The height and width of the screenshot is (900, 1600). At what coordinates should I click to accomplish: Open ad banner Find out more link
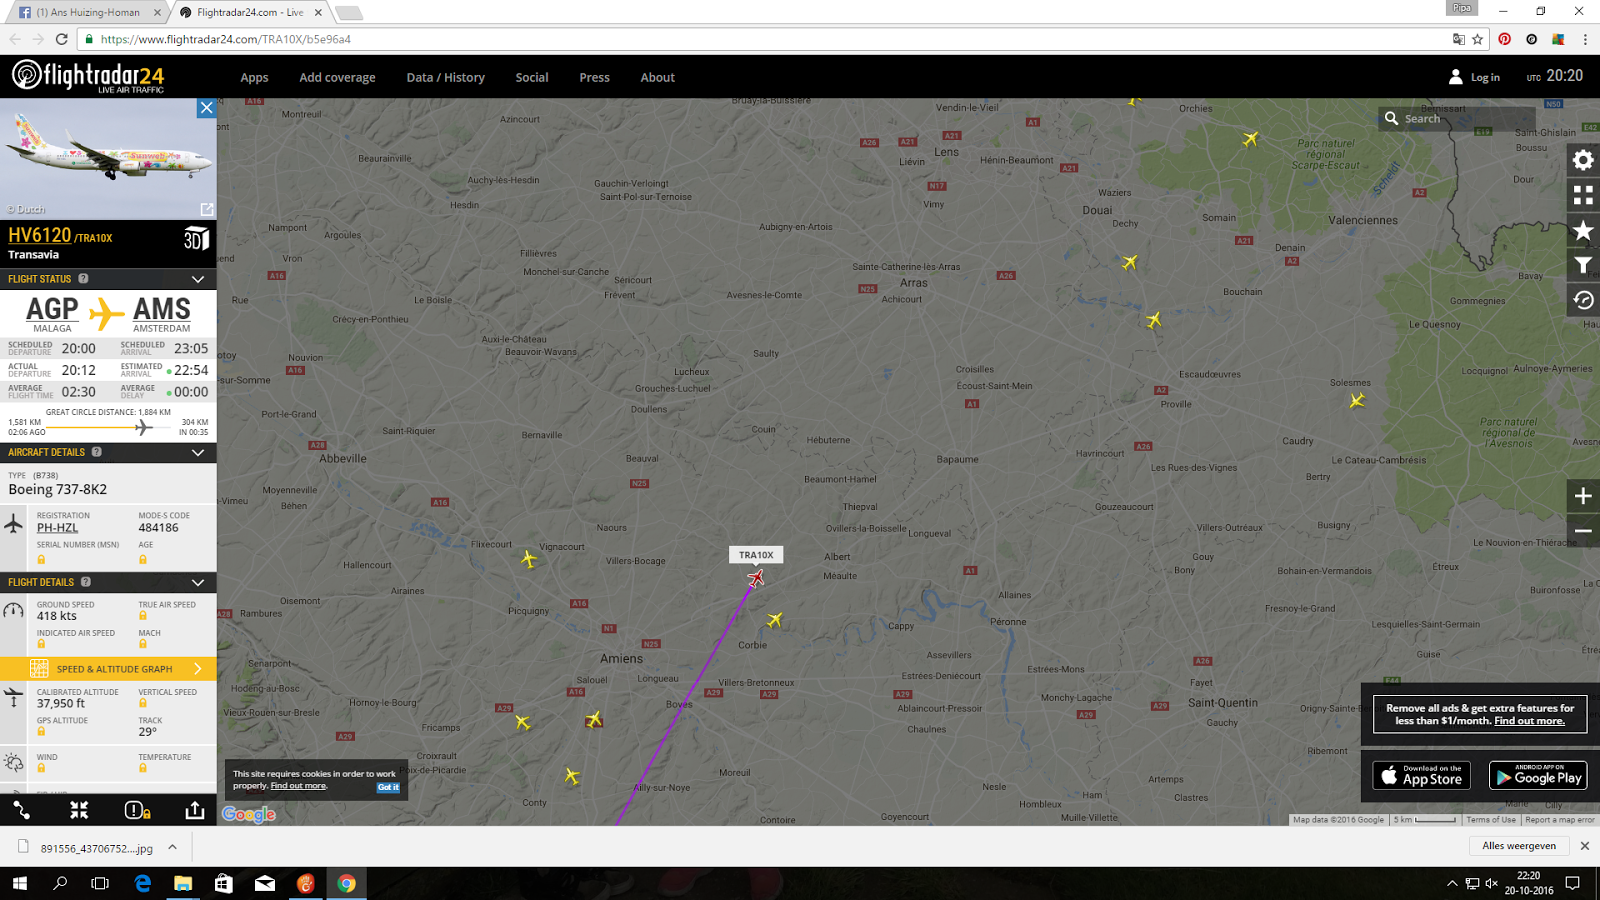coord(1529,721)
